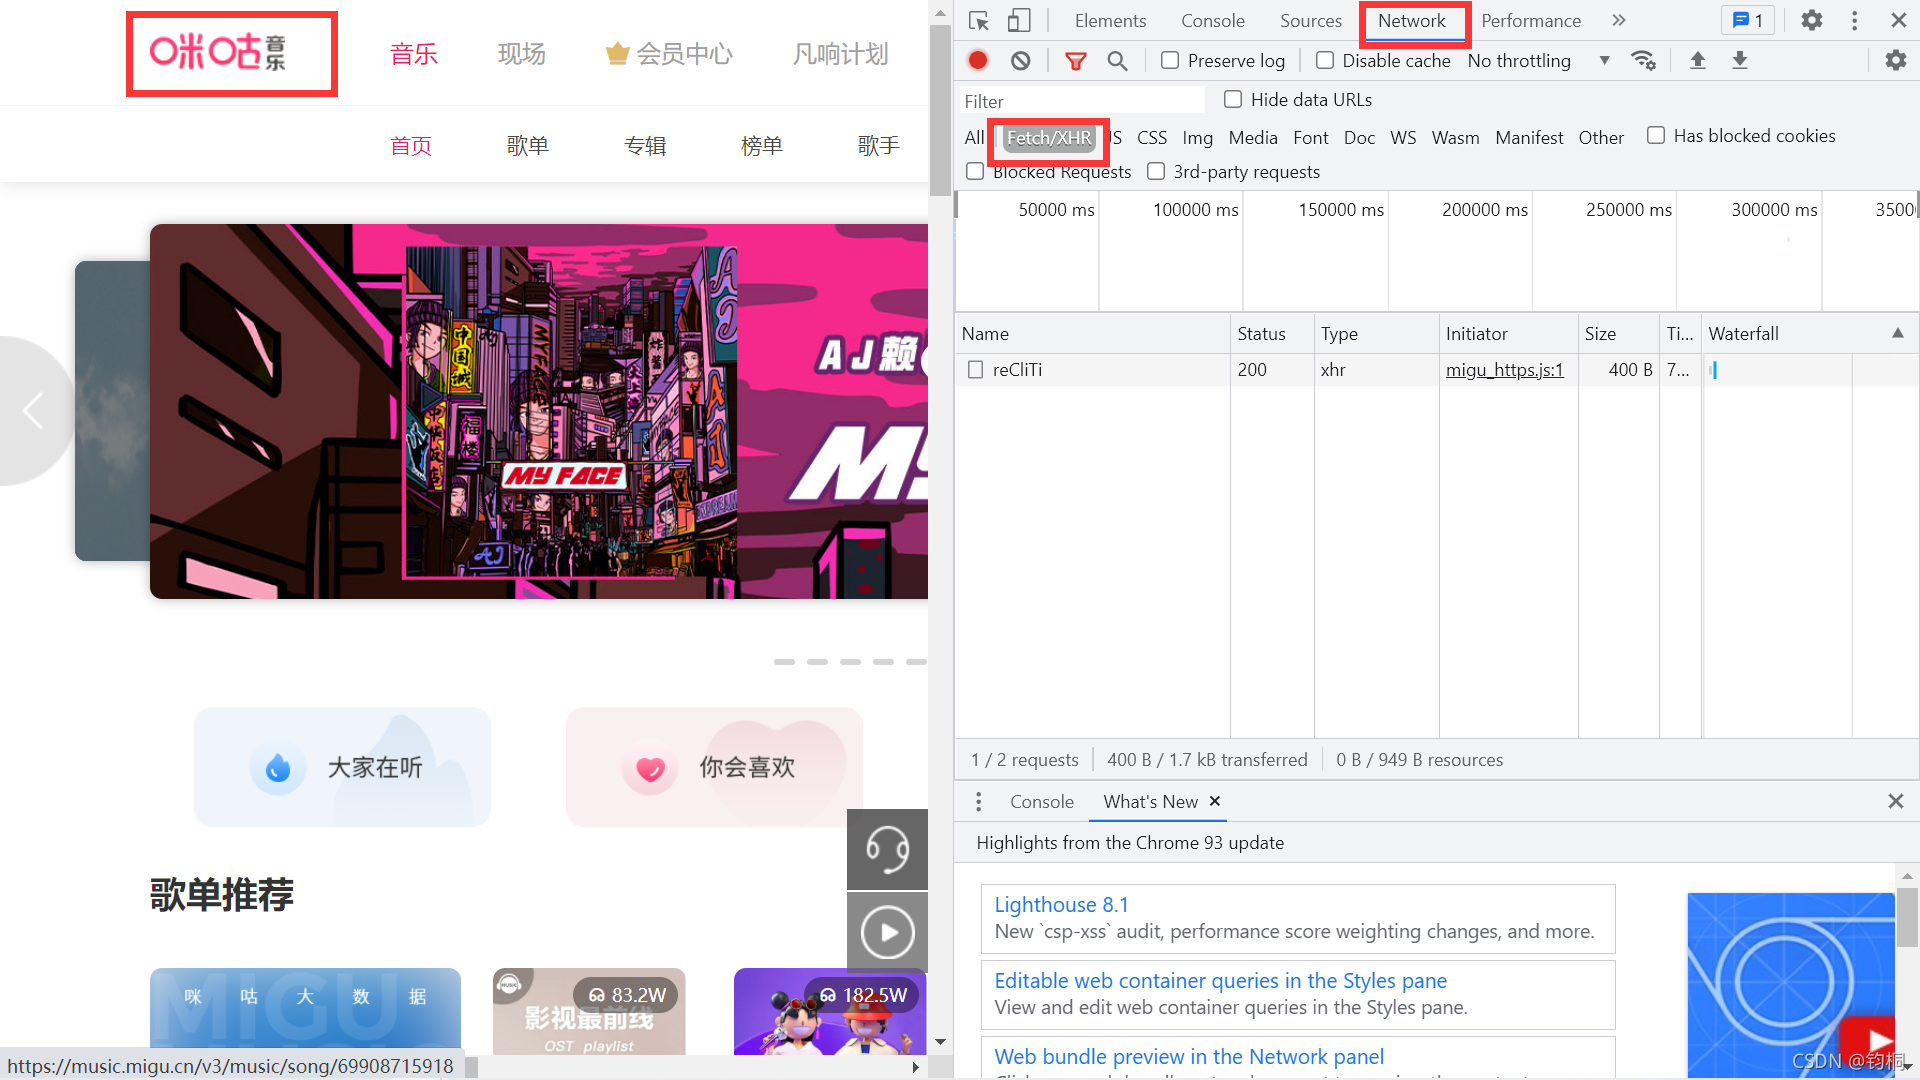The image size is (1920, 1080).
Task: Close the What's New tab
Action: pos(1215,801)
